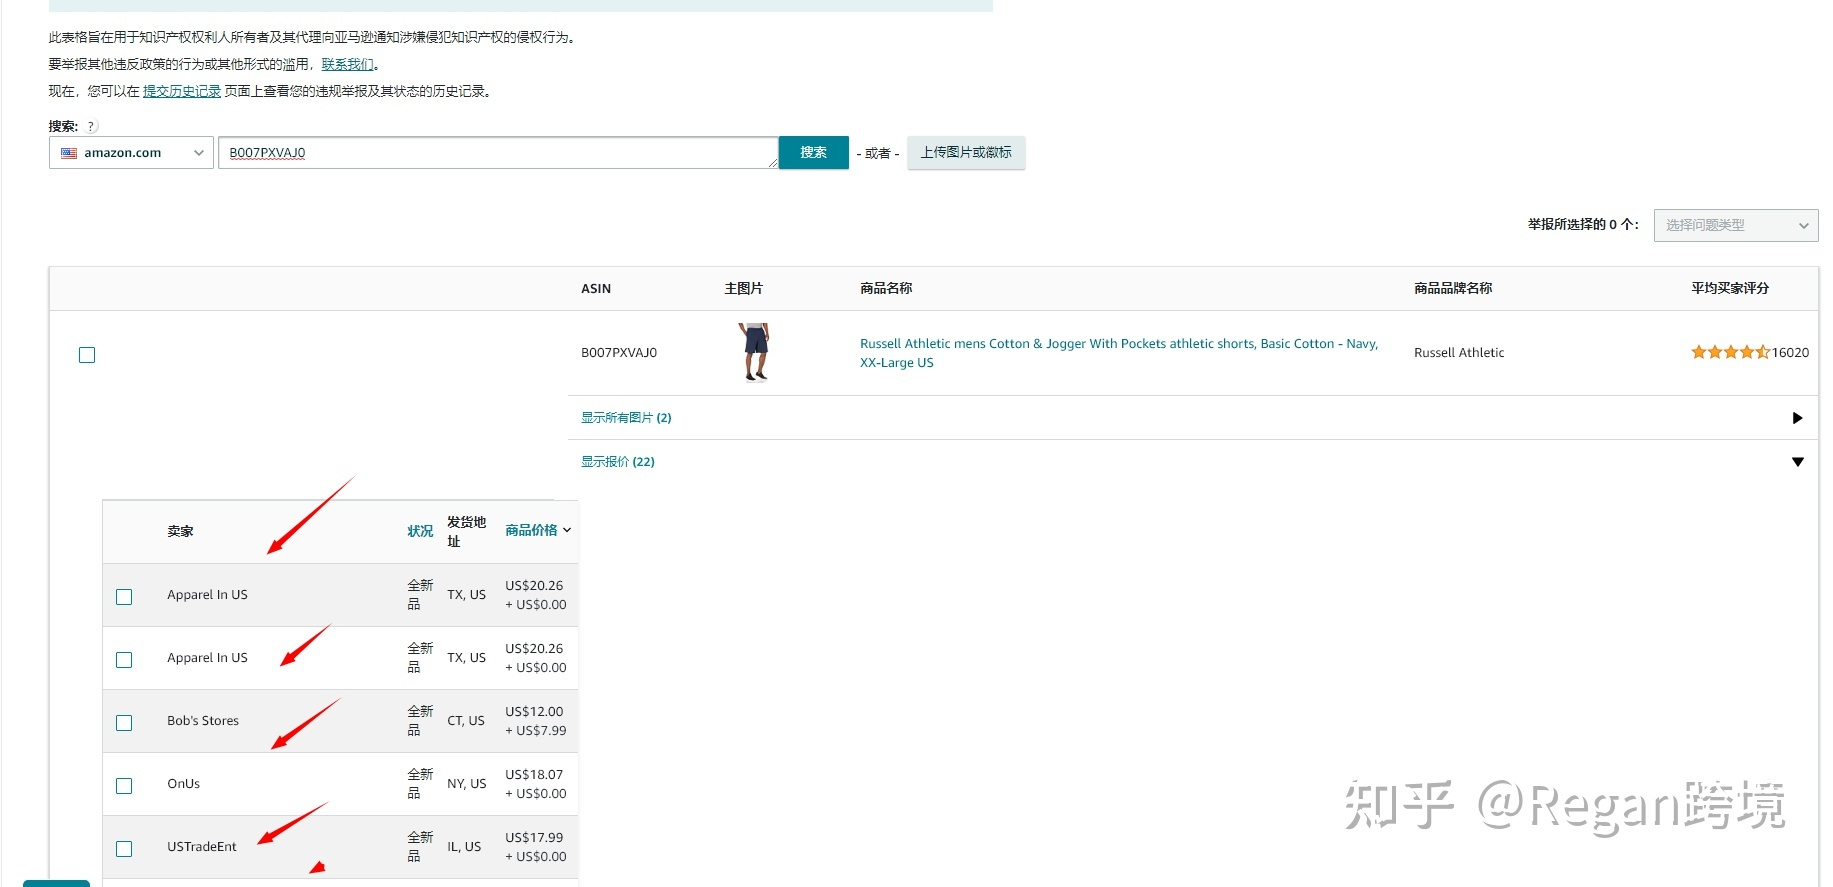Select the USTradeEnt seller checkbox
This screenshot has width=1833, height=887.
click(124, 849)
